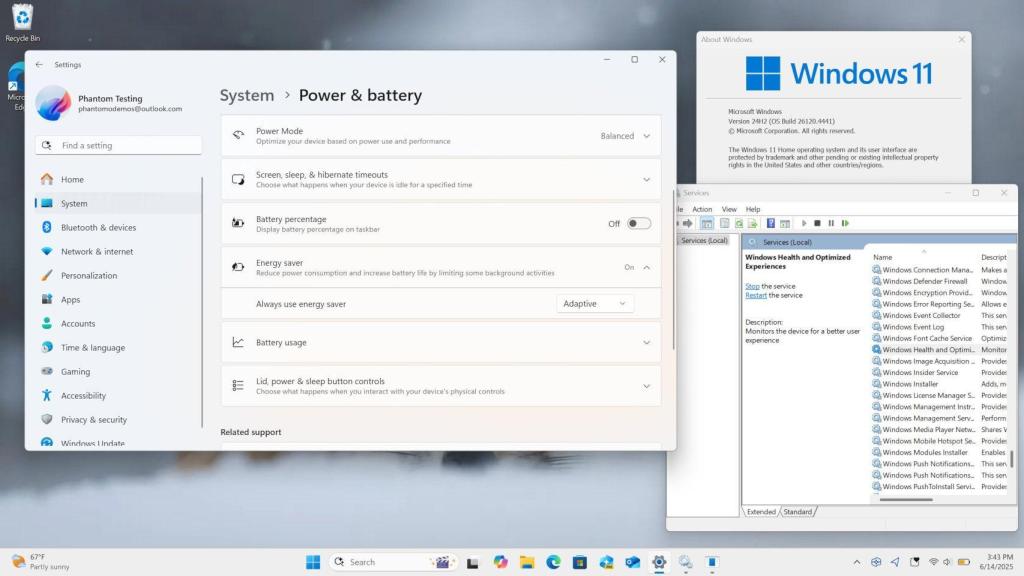Pause the service using the pause icon

[x=831, y=223]
